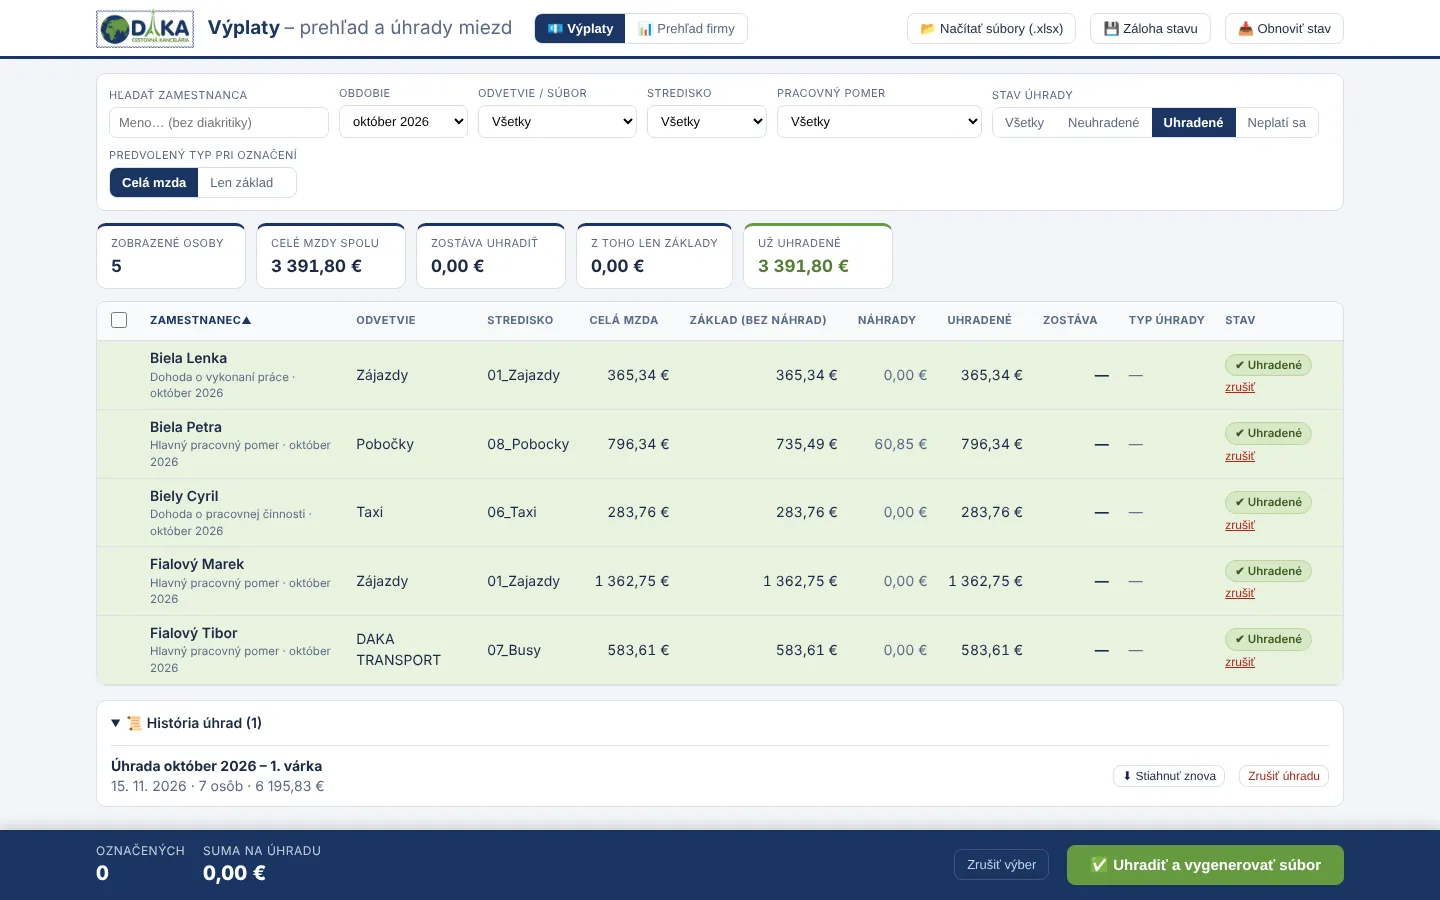Click the scroll icon beside História úhrad
The height and width of the screenshot is (900, 1440).
point(134,723)
